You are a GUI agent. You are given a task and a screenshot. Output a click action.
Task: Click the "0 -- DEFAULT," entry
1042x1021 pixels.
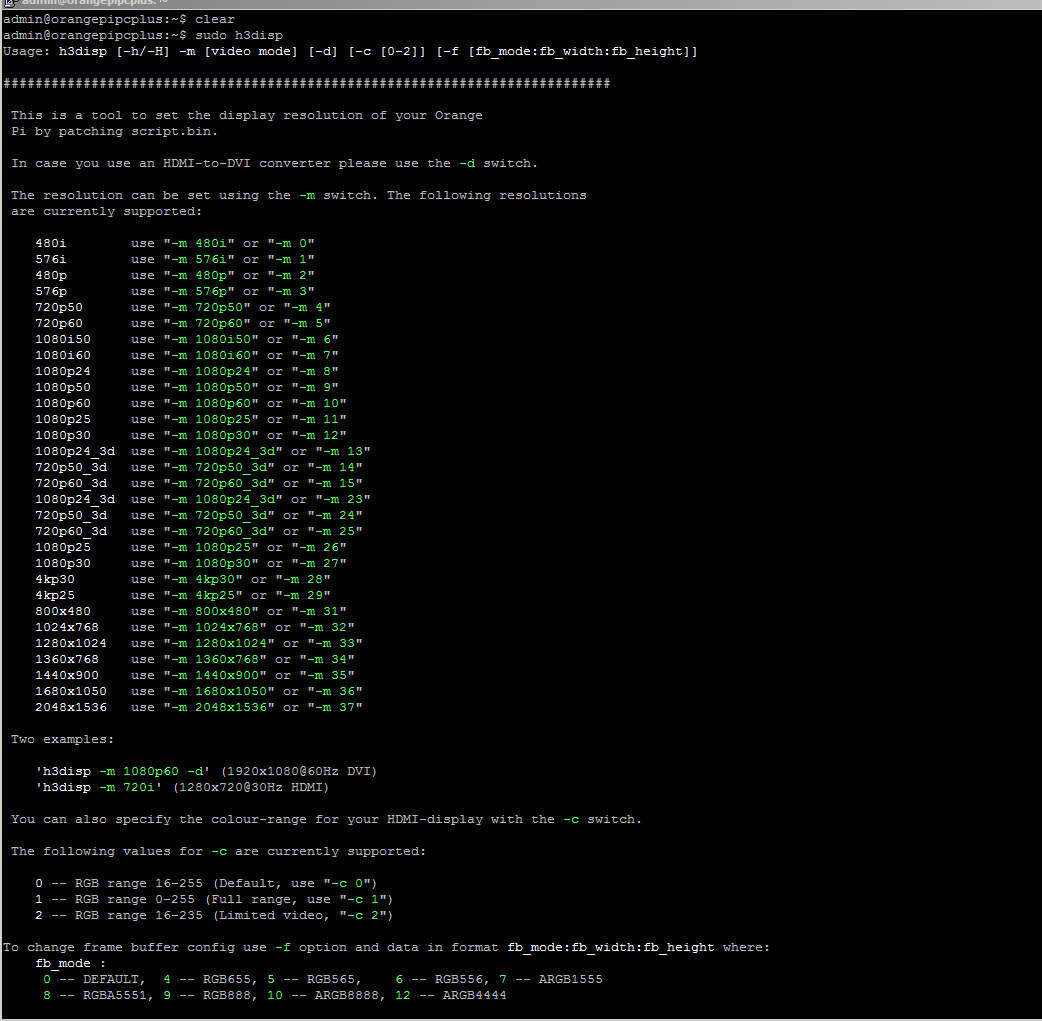tap(95, 979)
